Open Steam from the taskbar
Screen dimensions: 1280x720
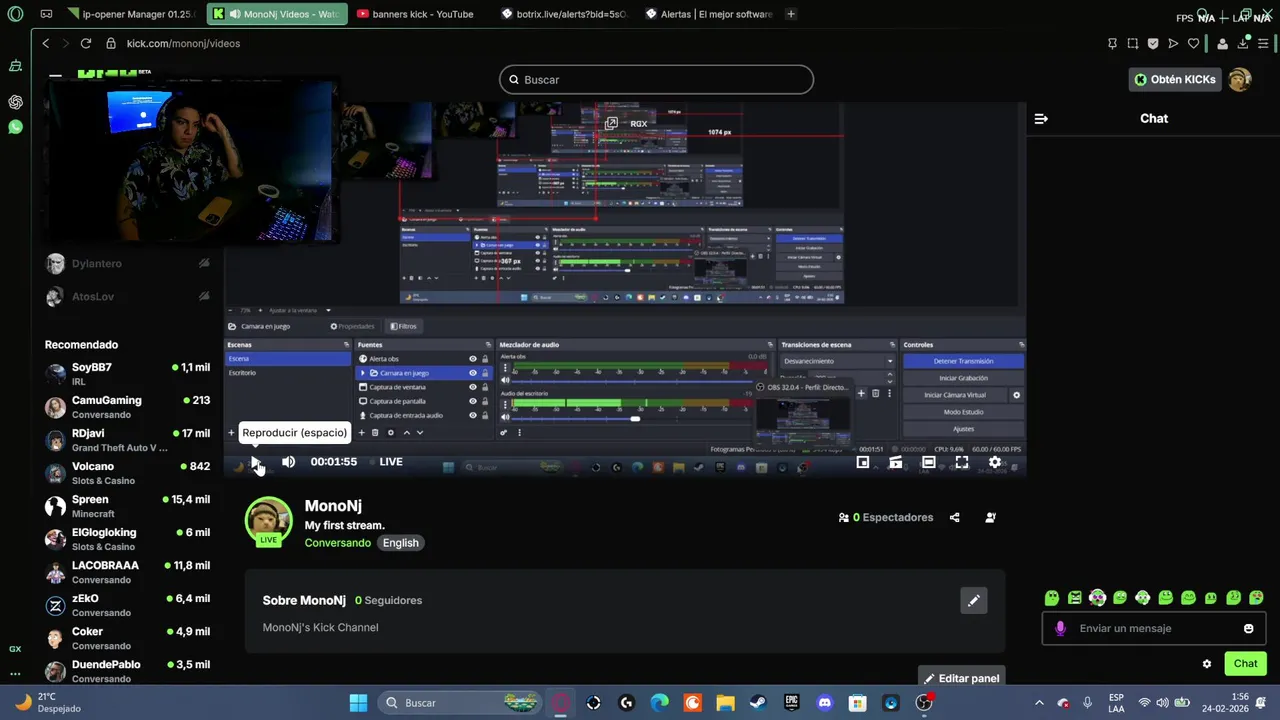759,703
